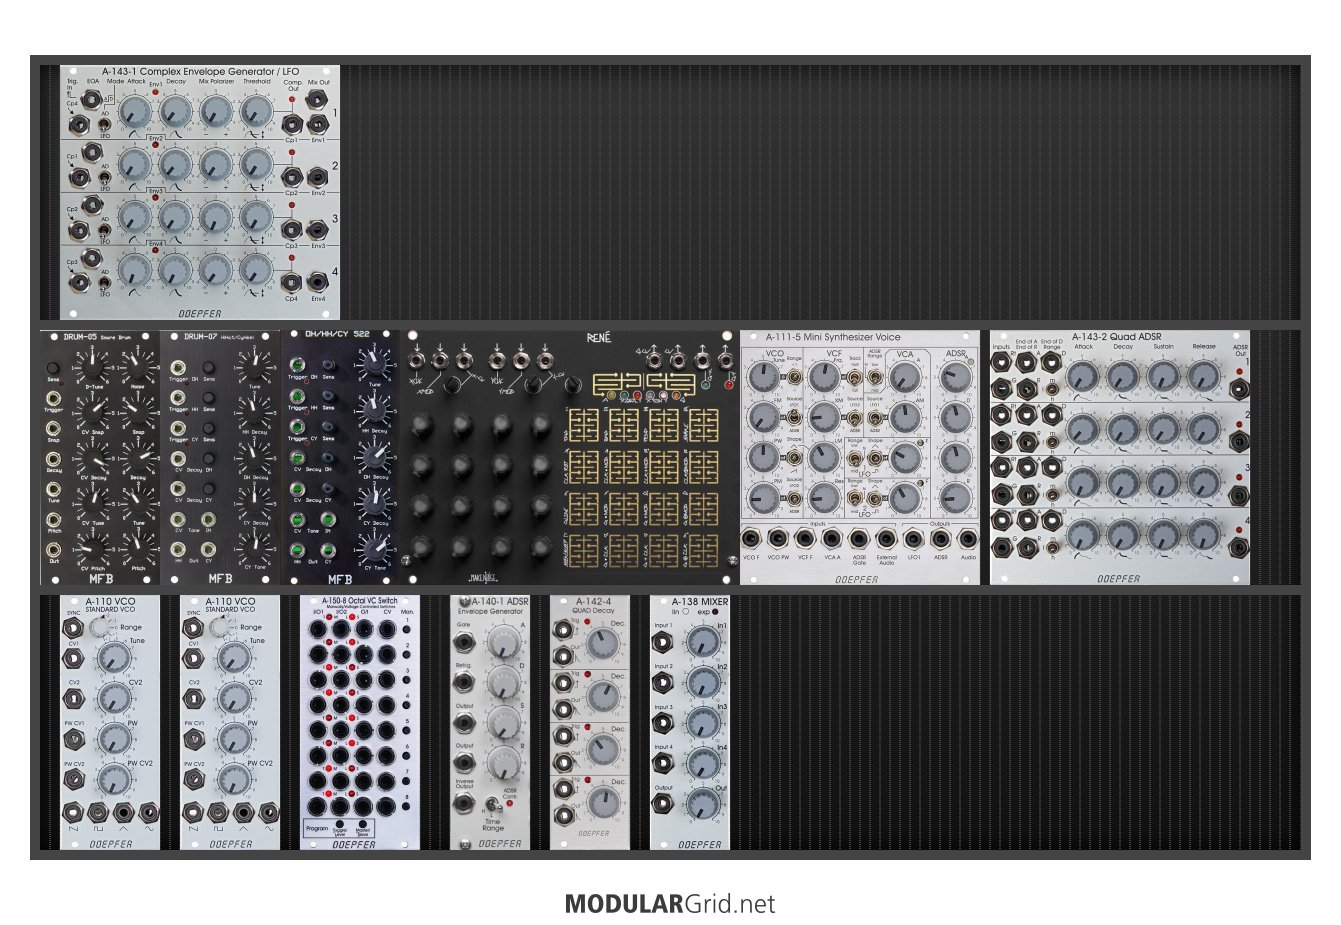Flip the AD/LFO mode switch in A-143-1 row 4
Image resolution: width=1341 pixels, height=925 pixels.
pyautogui.click(x=104, y=282)
